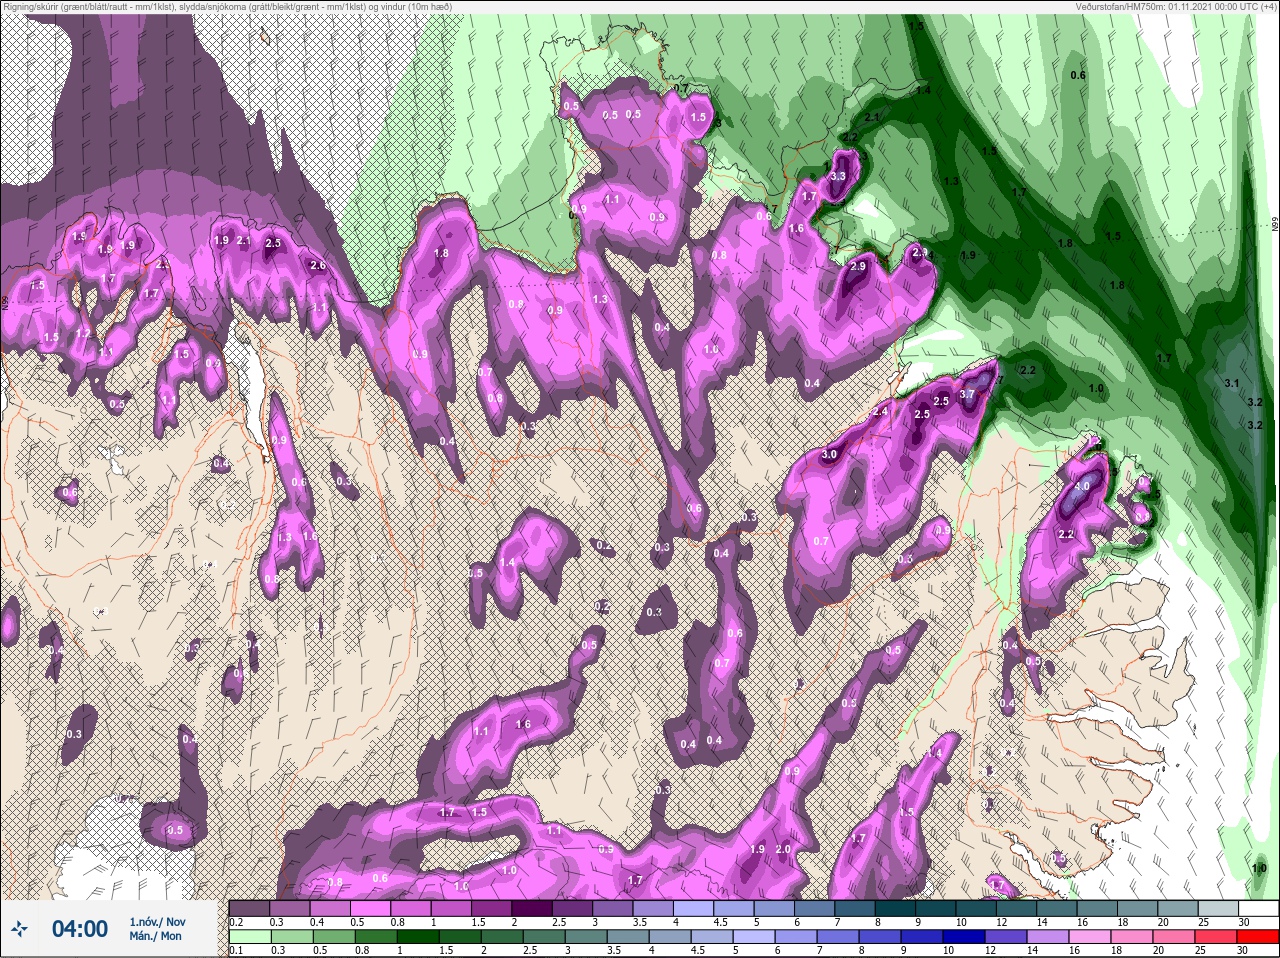
Task: Select the white swatch ending the purple legend row
Action: click(x=1257, y=909)
